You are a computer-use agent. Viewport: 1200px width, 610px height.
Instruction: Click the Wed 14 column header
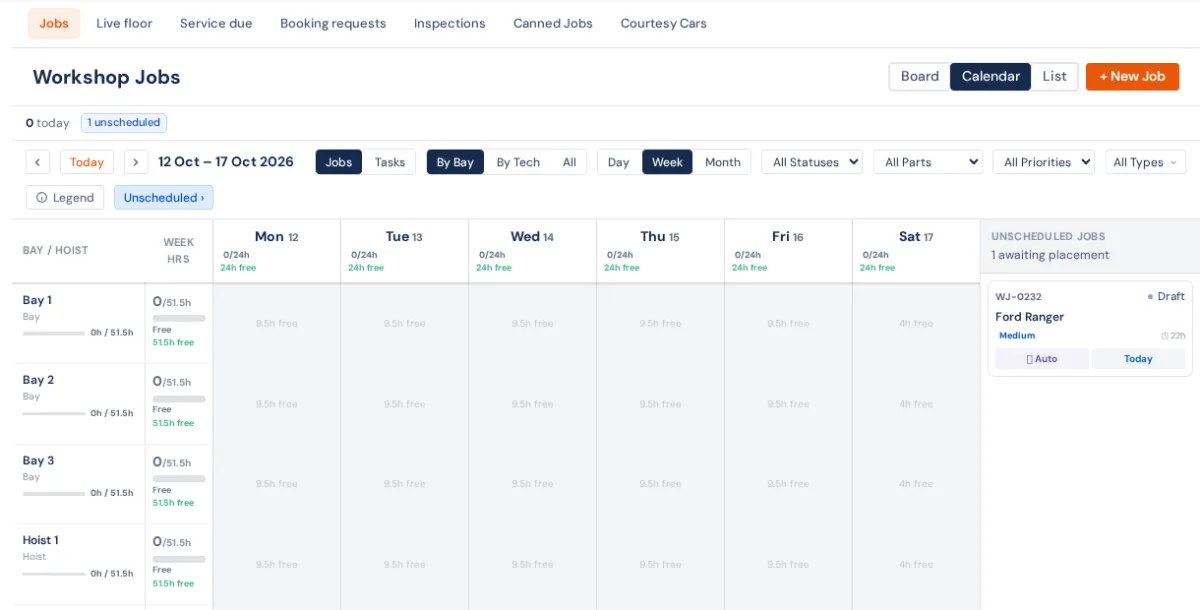tap(533, 250)
